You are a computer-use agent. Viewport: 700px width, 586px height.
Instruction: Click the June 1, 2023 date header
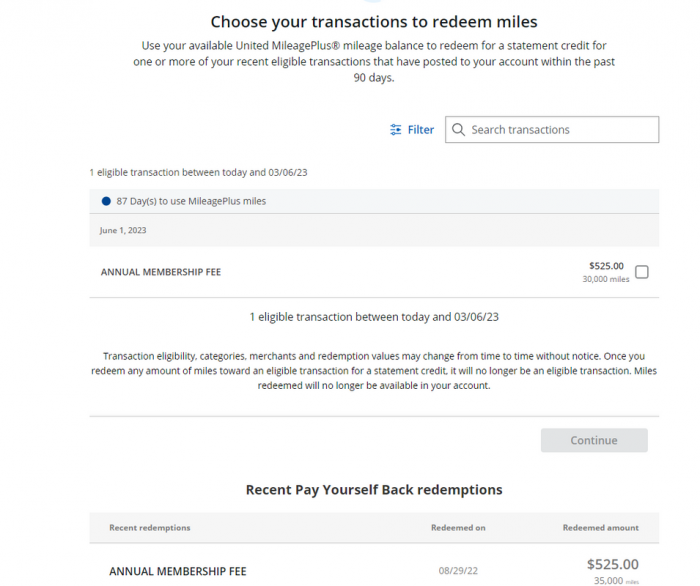pos(124,230)
